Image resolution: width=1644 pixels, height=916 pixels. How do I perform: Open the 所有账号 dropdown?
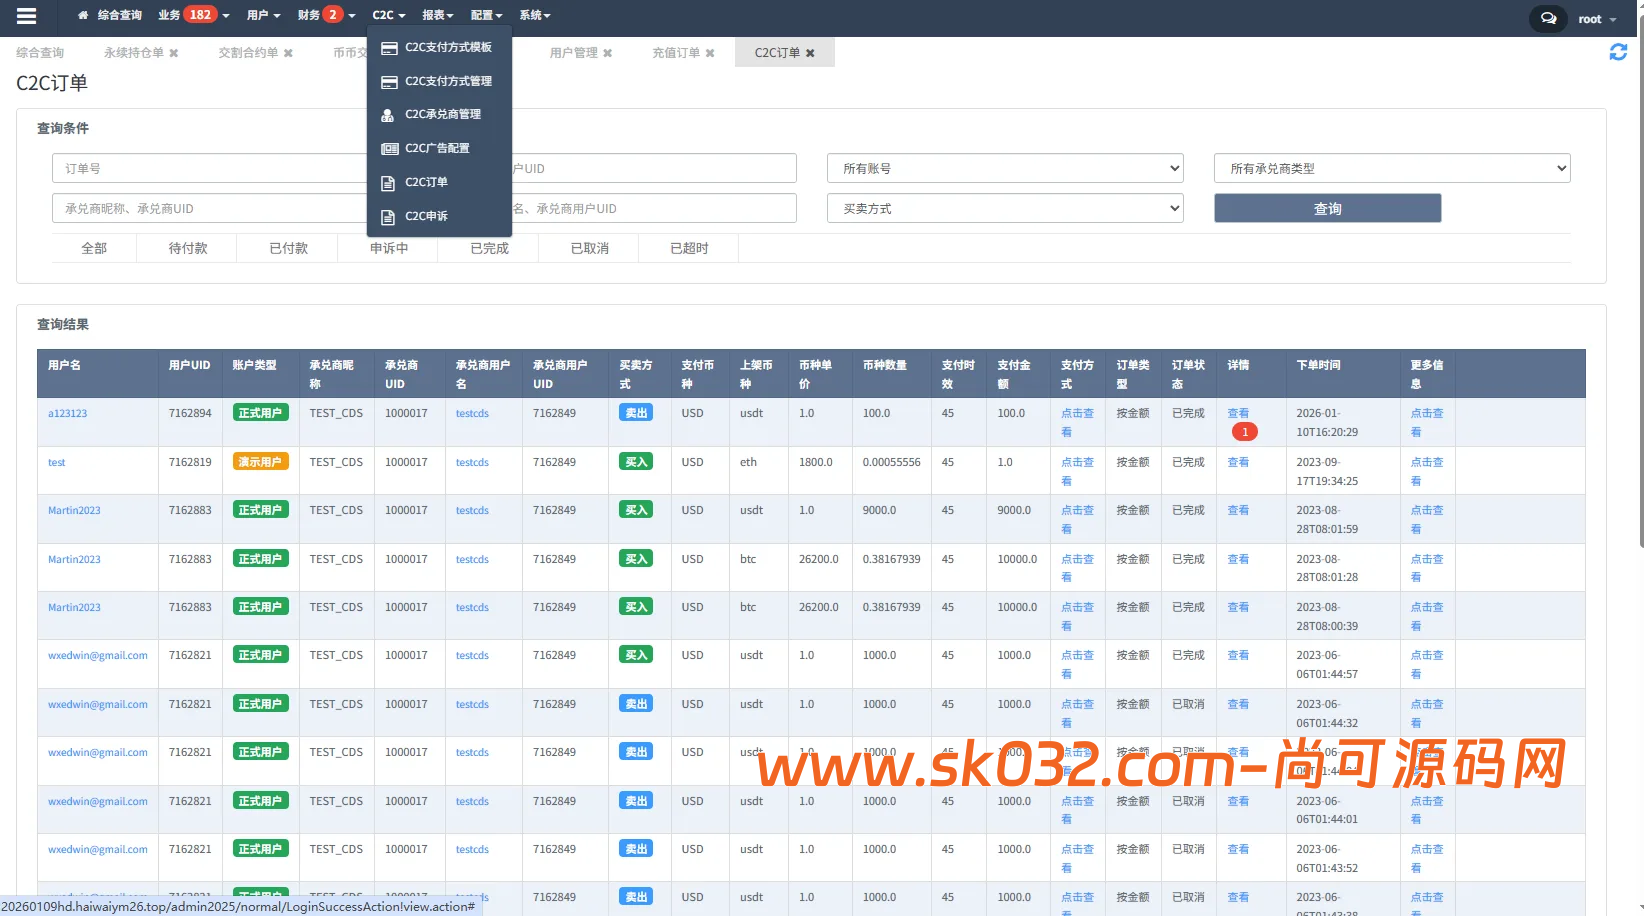click(x=1004, y=167)
